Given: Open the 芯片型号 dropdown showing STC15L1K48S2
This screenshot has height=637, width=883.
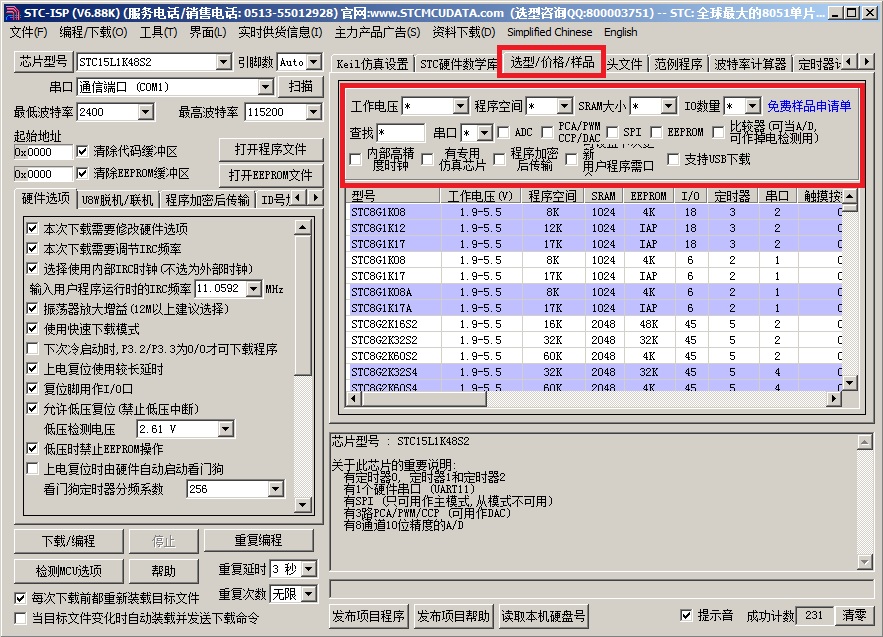Looking at the screenshot, I should click(x=223, y=62).
